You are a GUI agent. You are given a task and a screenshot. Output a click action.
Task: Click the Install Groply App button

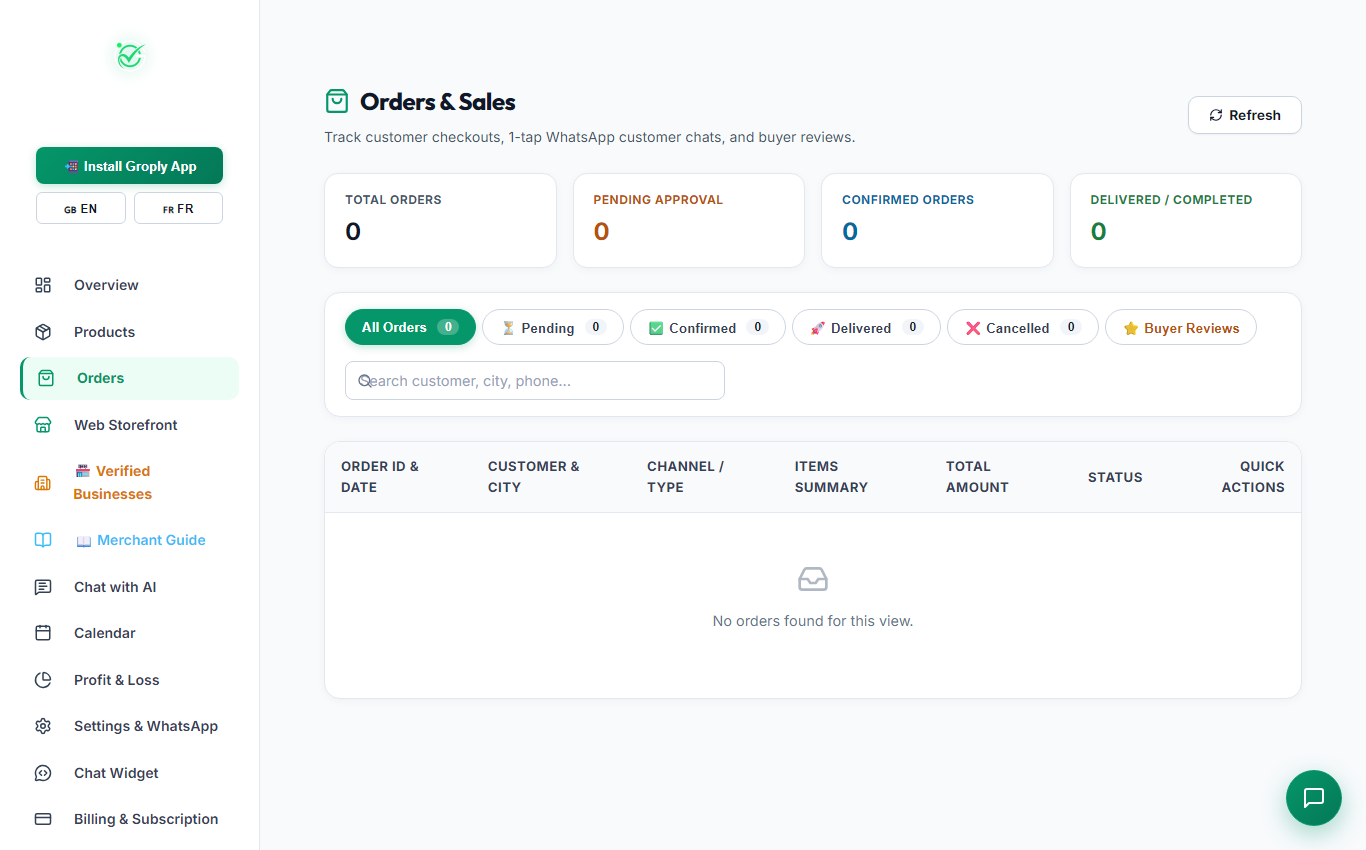point(129,166)
